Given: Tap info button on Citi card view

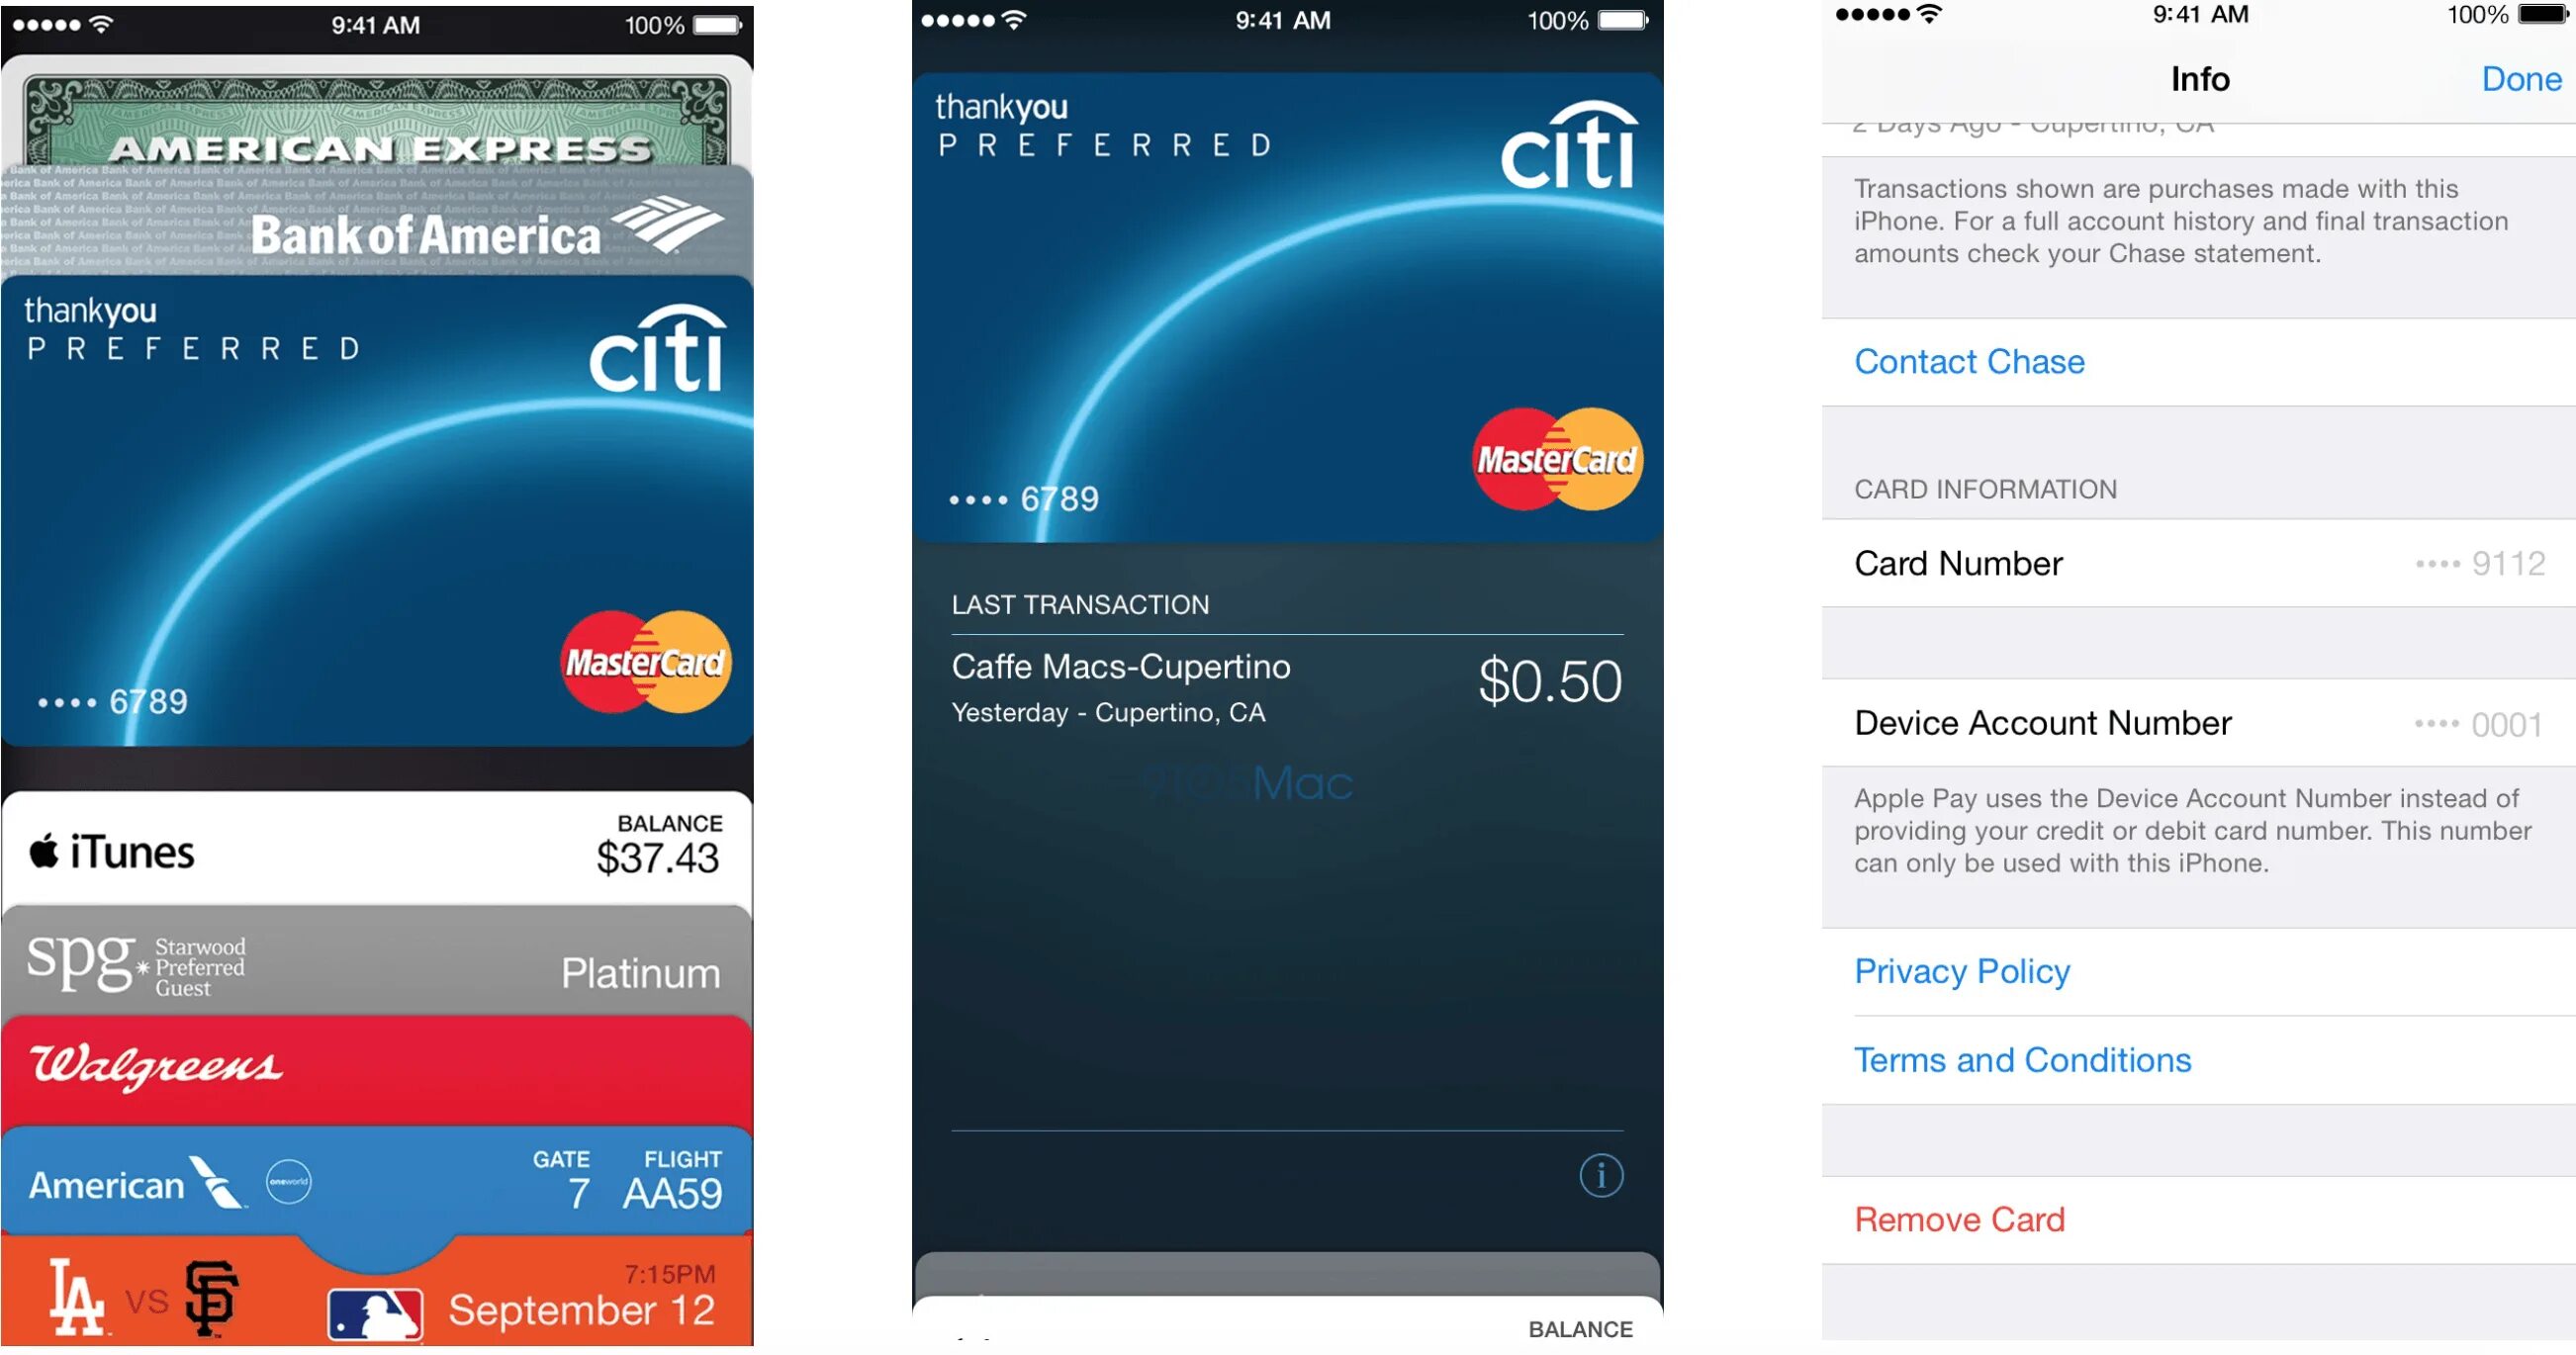Looking at the screenshot, I should (1600, 1174).
